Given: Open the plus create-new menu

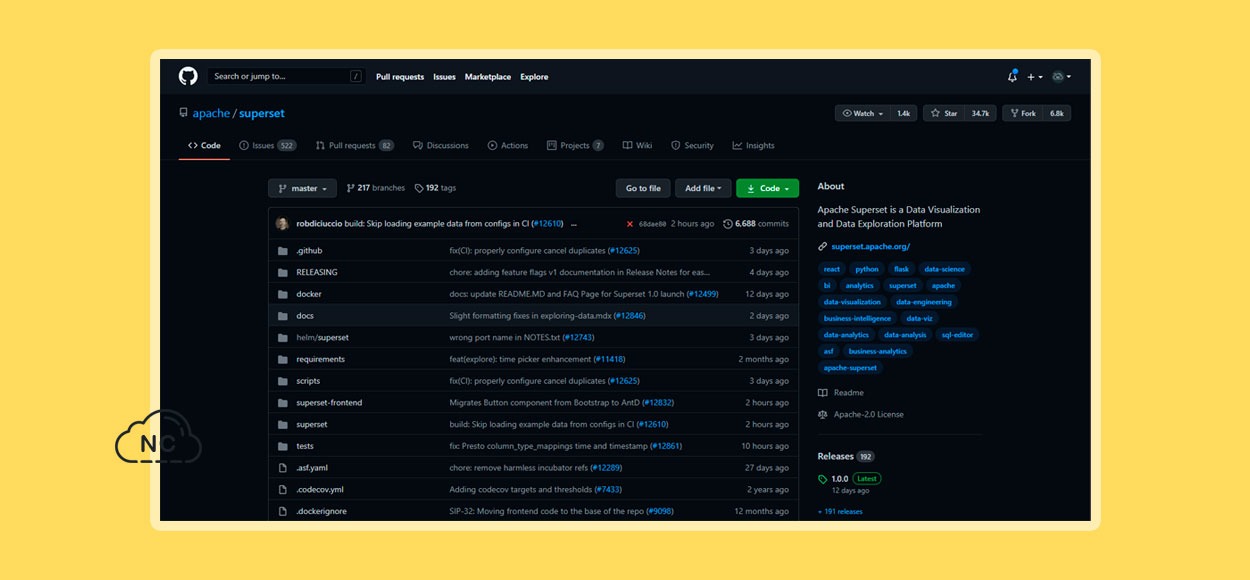Looking at the screenshot, I should (x=1034, y=77).
